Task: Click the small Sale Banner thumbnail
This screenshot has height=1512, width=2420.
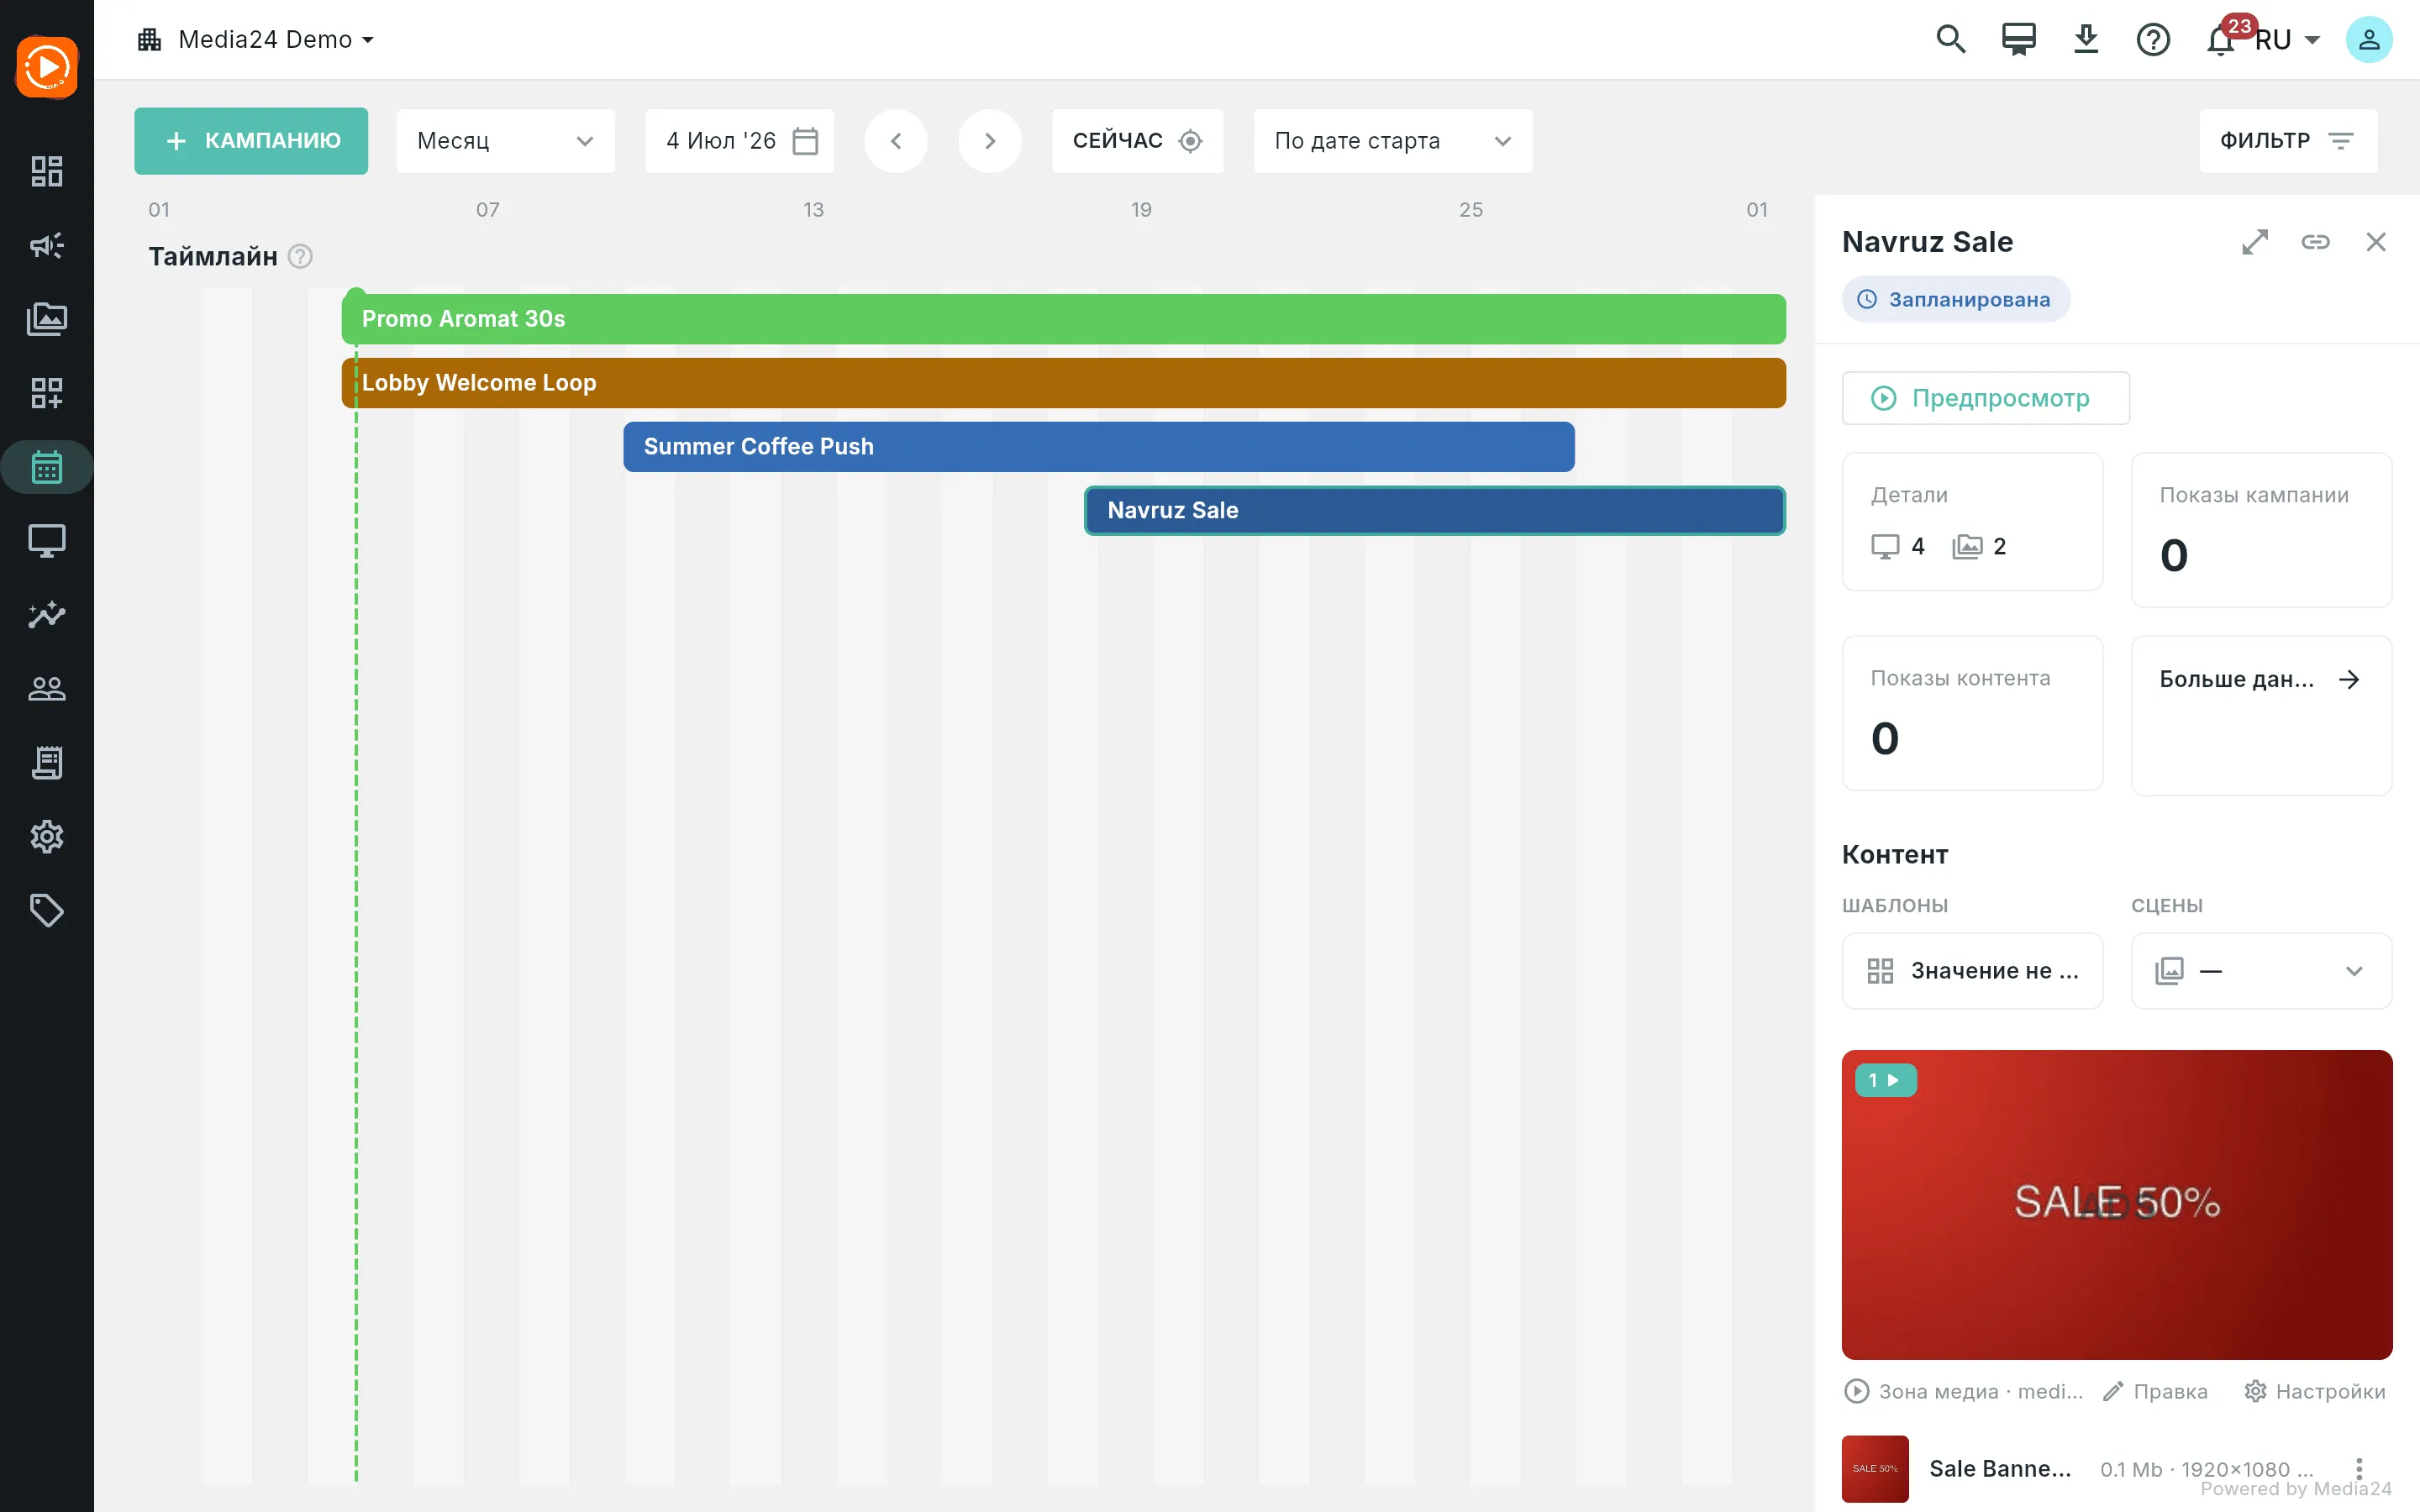Action: 1875,1469
